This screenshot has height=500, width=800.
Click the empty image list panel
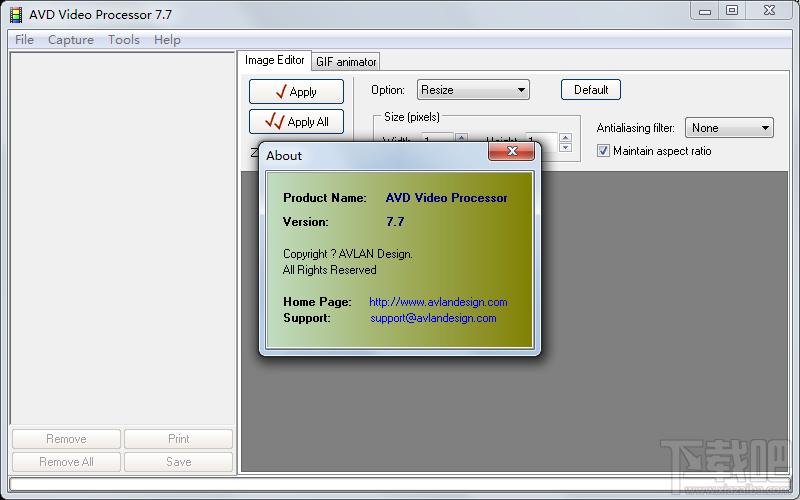pyautogui.click(x=122, y=238)
